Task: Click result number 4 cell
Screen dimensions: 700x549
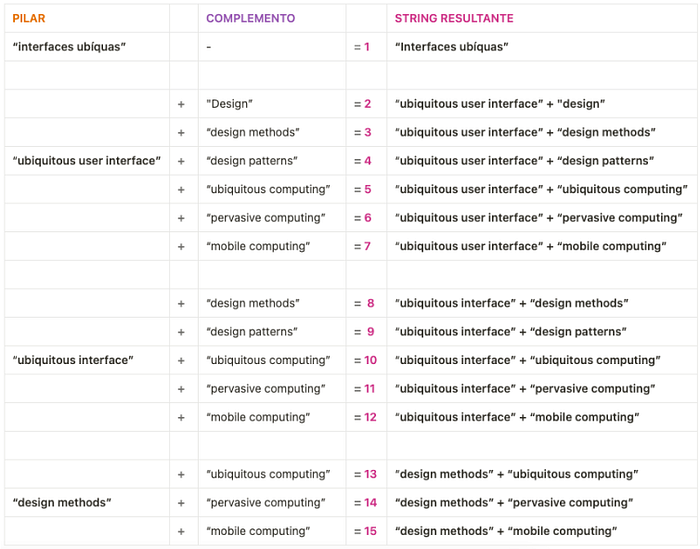Action: tap(363, 161)
